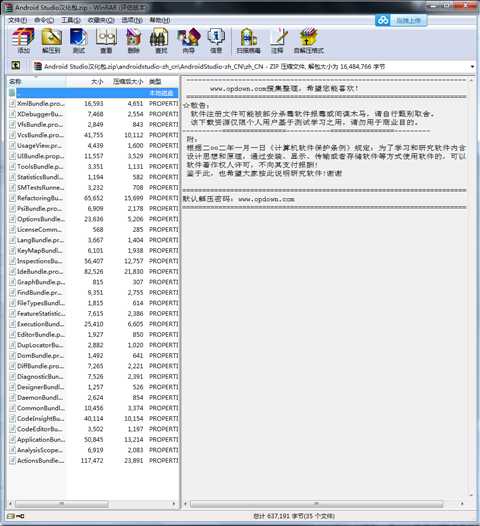The image size is (480, 526).
Task: Click the Find (查找) binoculars icon
Action: (x=160, y=41)
